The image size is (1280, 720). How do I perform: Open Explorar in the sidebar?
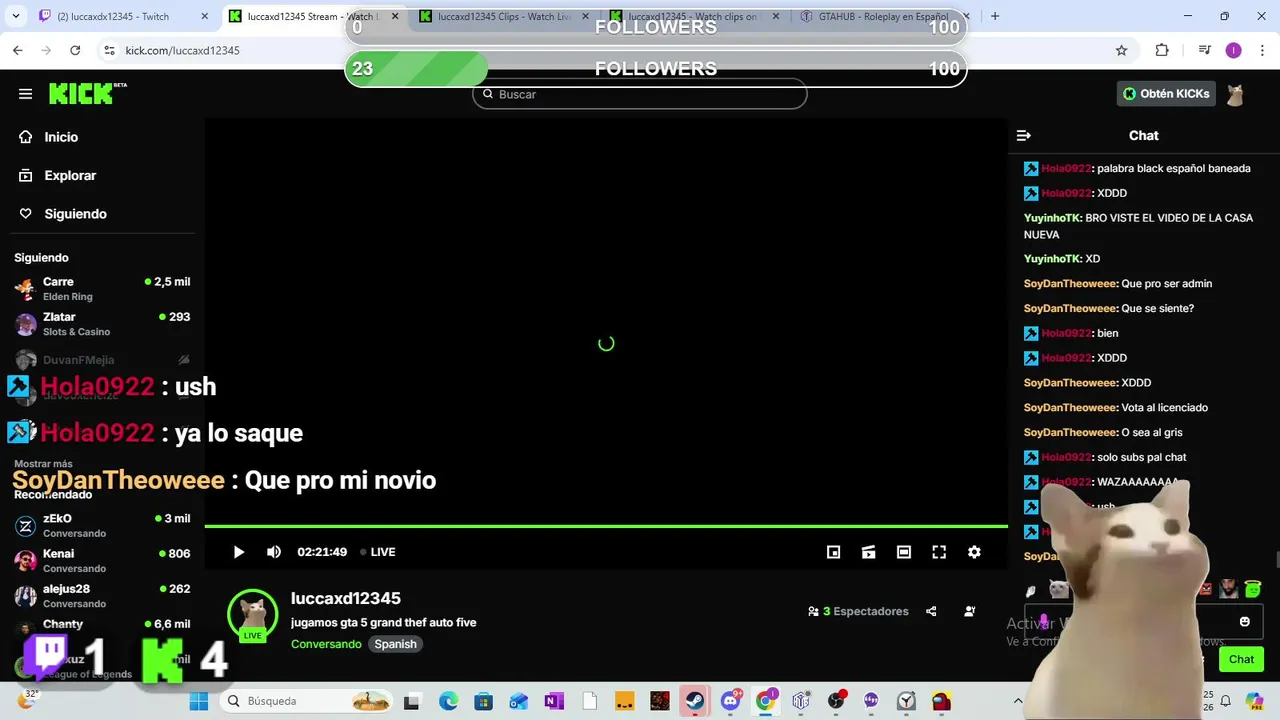click(x=70, y=175)
